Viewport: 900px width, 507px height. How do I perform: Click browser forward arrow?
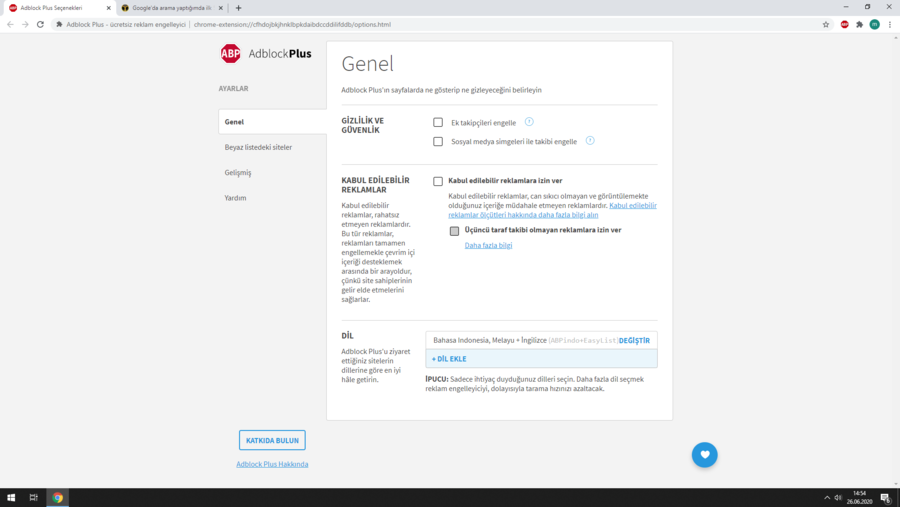pyautogui.click(x=25, y=25)
